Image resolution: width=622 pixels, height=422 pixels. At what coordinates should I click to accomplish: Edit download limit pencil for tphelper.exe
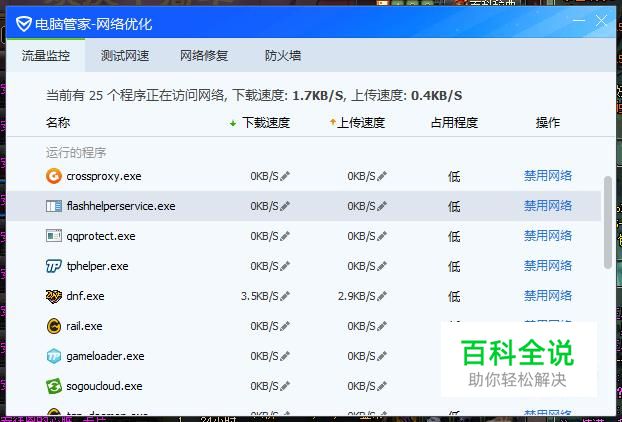click(x=285, y=266)
